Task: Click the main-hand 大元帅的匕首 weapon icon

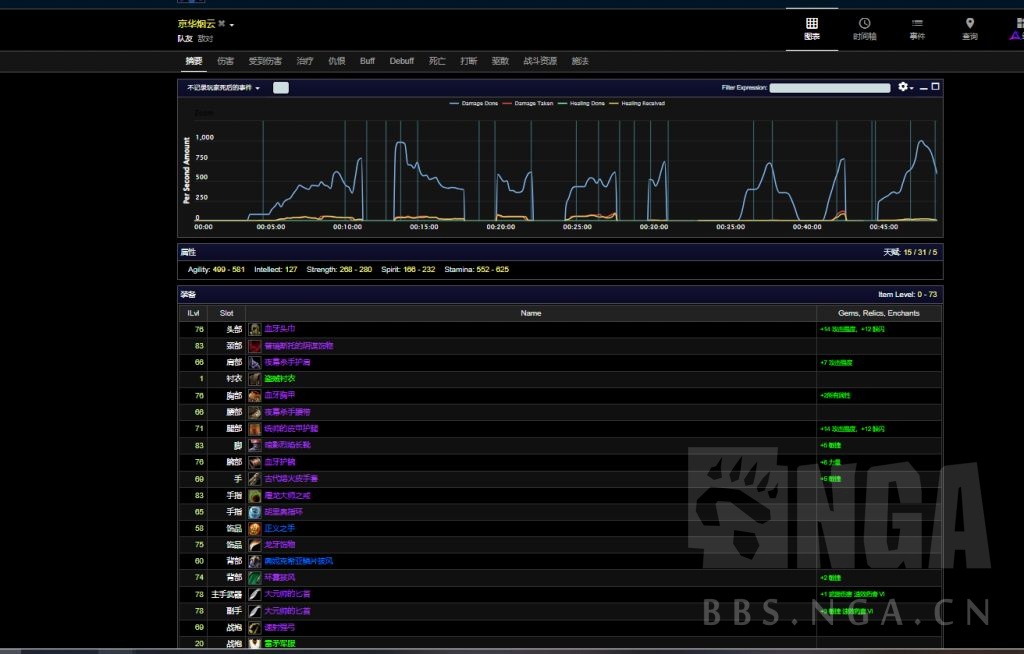Action: [256, 594]
